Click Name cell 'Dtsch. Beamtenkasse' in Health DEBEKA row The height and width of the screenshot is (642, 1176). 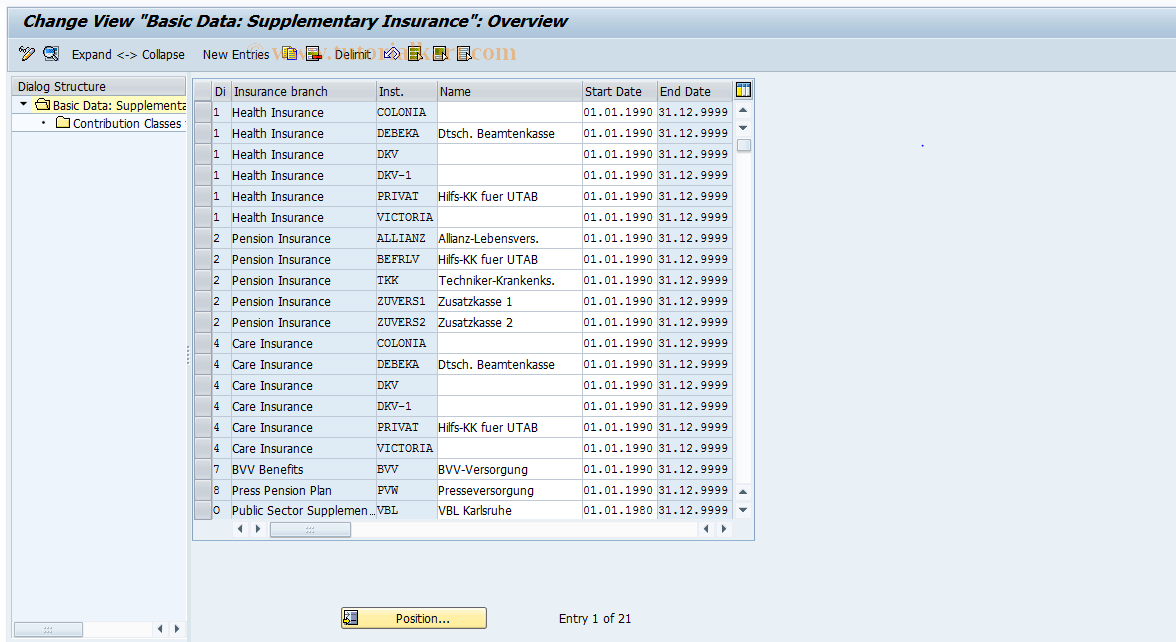click(x=509, y=133)
